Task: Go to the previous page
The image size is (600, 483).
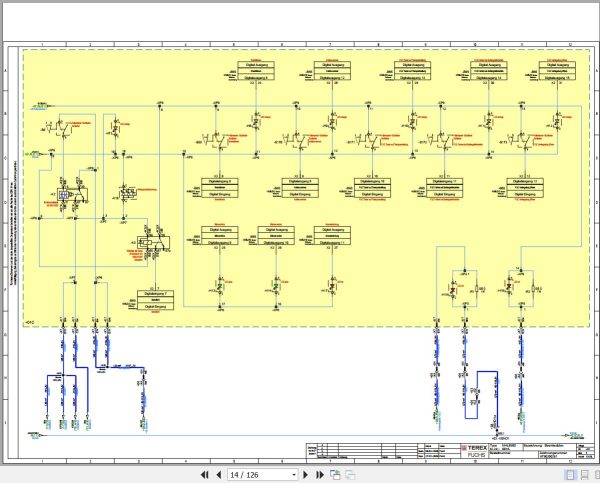Action: coord(219,475)
